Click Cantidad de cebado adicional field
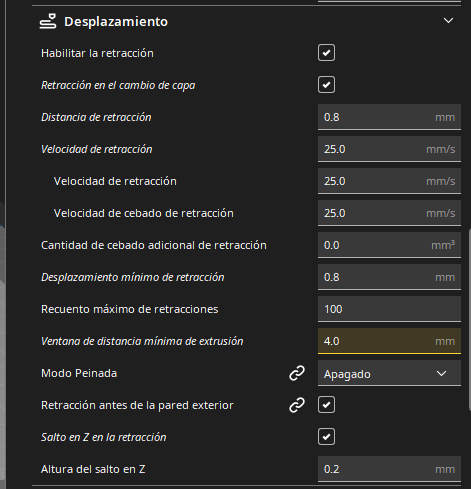 point(389,245)
